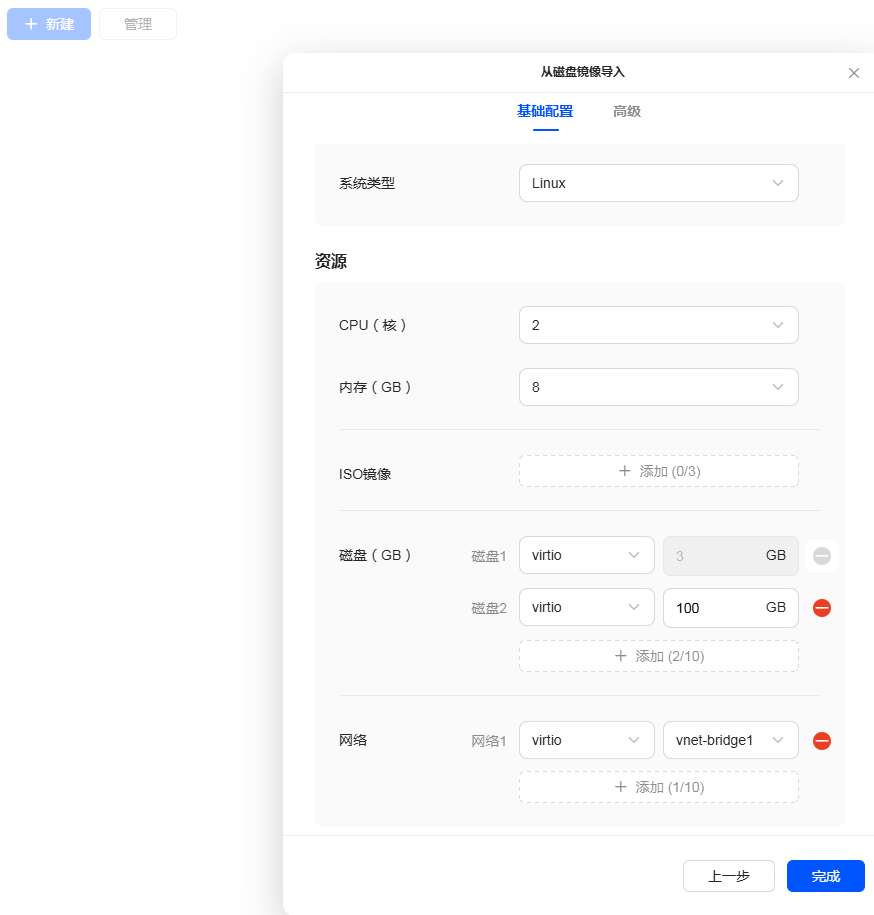This screenshot has width=874, height=915.
Task: Change disk 1 bus type virtio dropdown
Action: [586, 556]
